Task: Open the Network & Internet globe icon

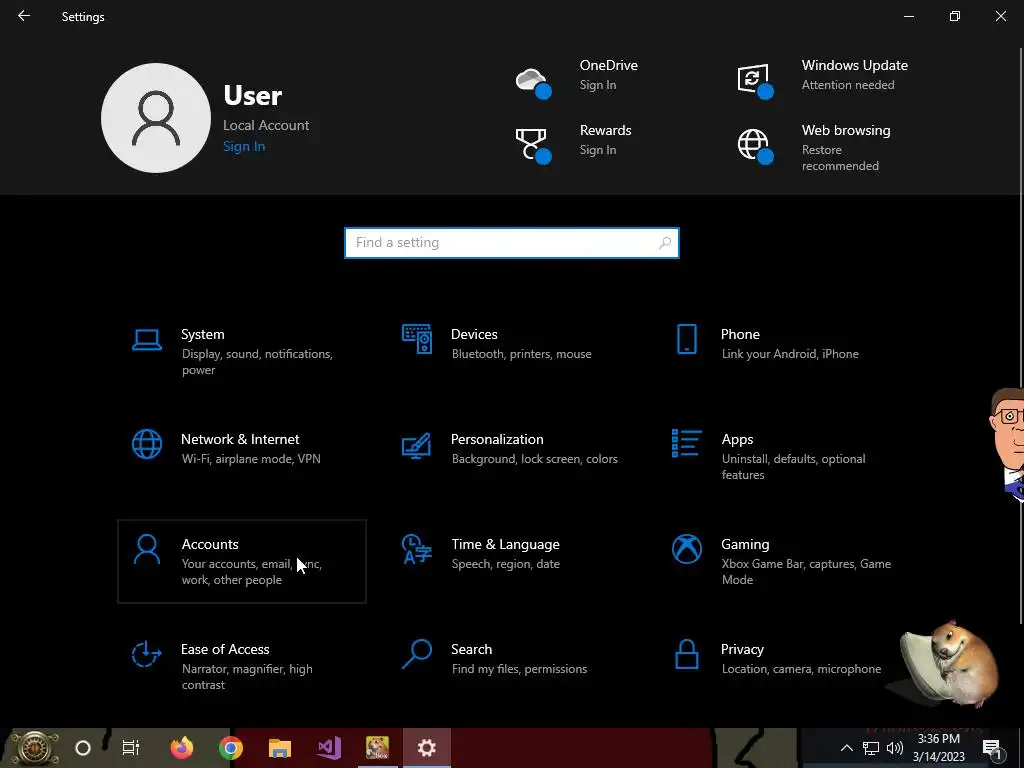Action: pyautogui.click(x=147, y=444)
